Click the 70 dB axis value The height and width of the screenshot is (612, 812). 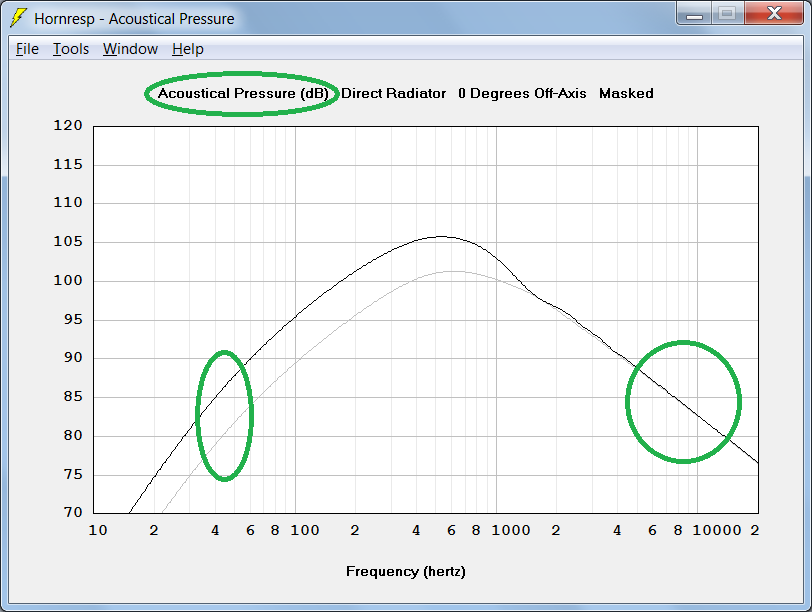pos(73,512)
